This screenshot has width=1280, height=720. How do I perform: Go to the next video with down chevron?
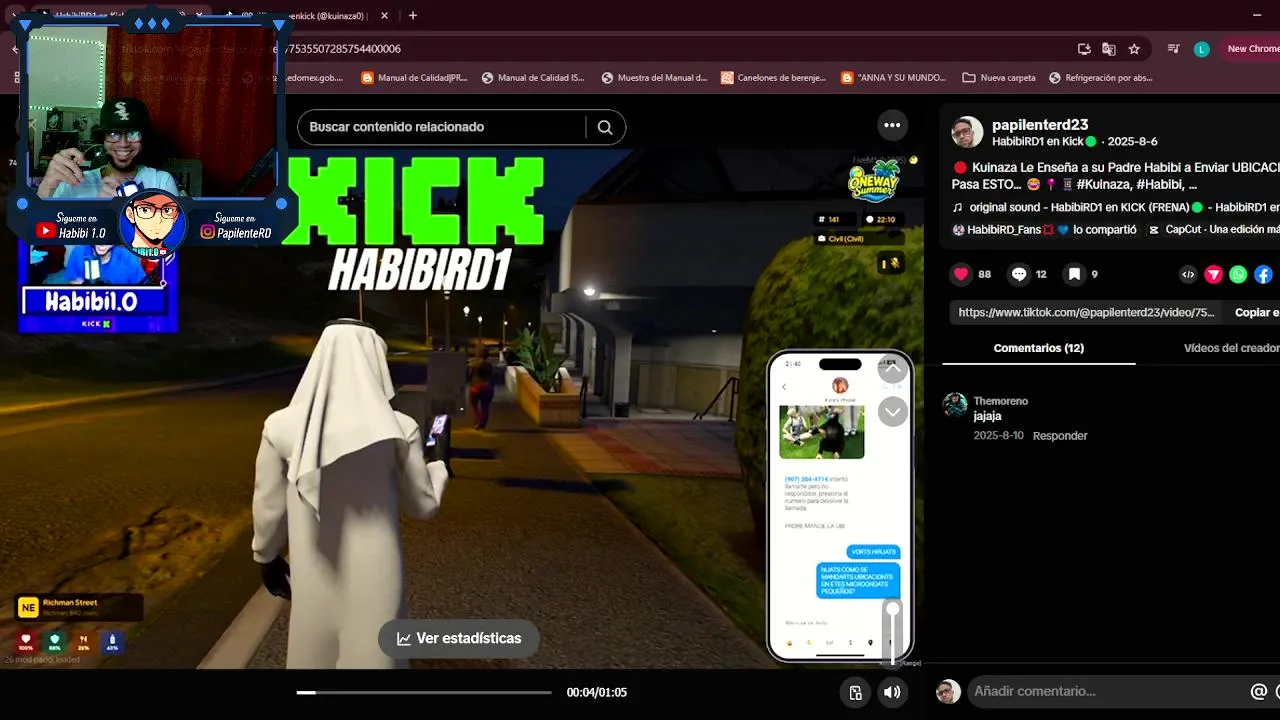click(893, 411)
